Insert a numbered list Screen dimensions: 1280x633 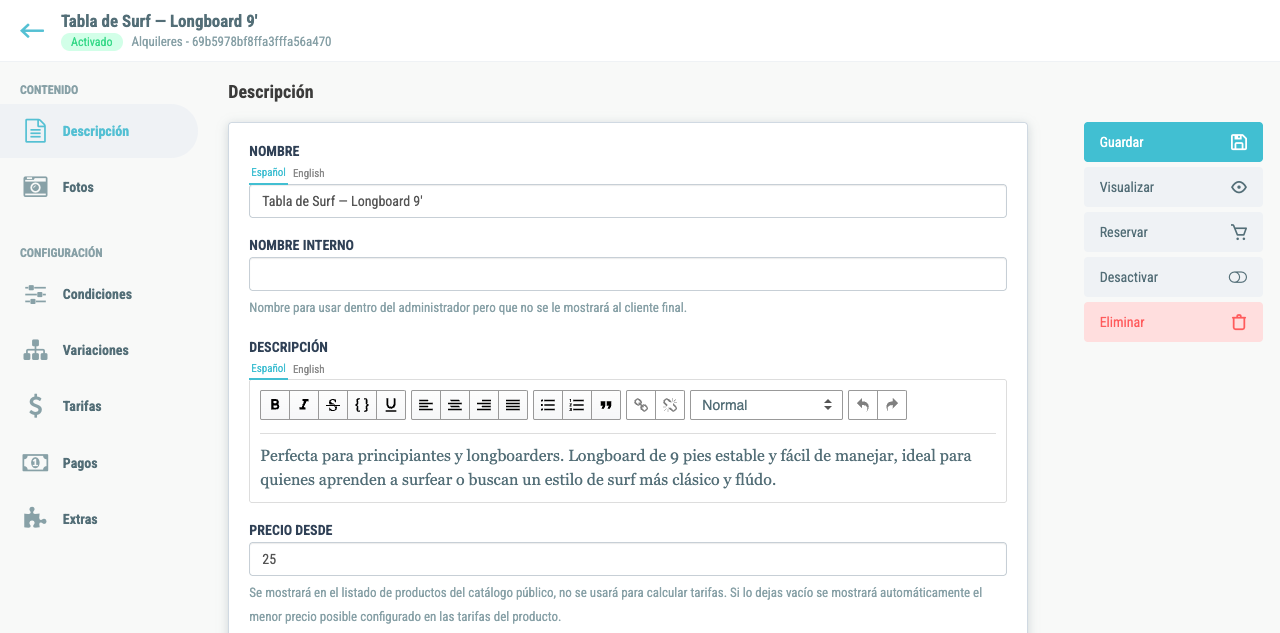pos(577,405)
